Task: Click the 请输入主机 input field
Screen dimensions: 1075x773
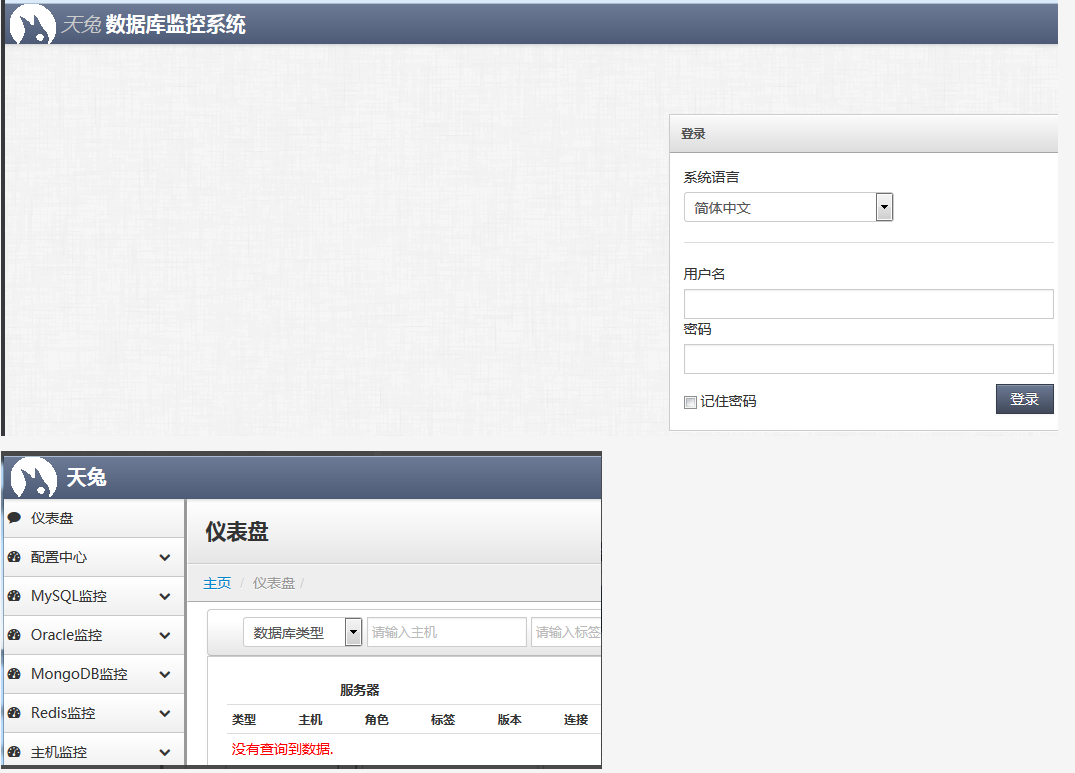Action: point(447,632)
